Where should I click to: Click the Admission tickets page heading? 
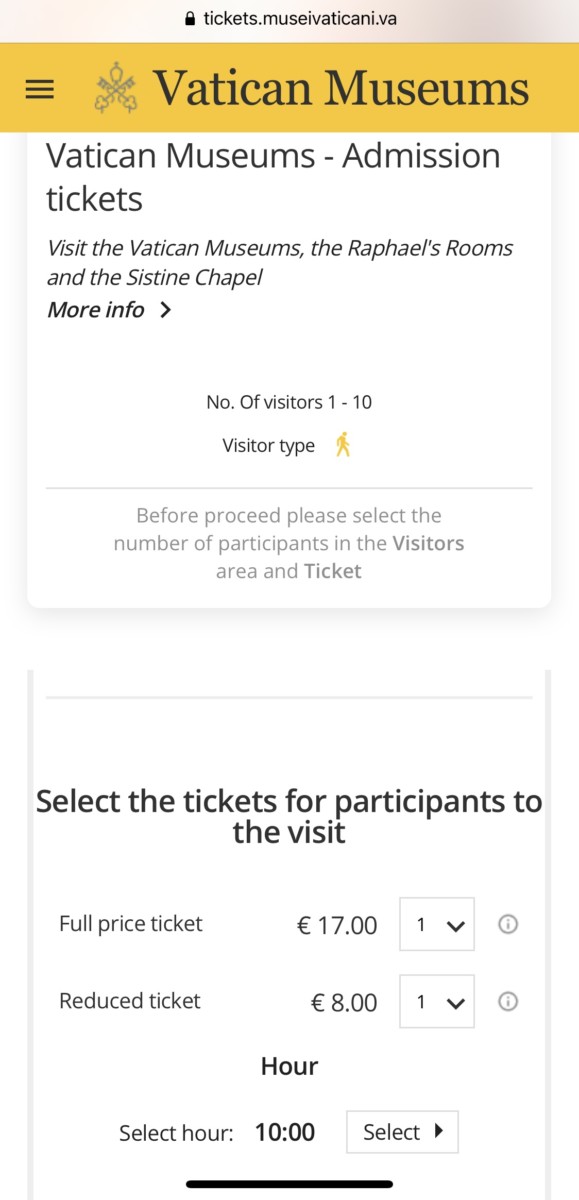pyautogui.click(x=273, y=177)
